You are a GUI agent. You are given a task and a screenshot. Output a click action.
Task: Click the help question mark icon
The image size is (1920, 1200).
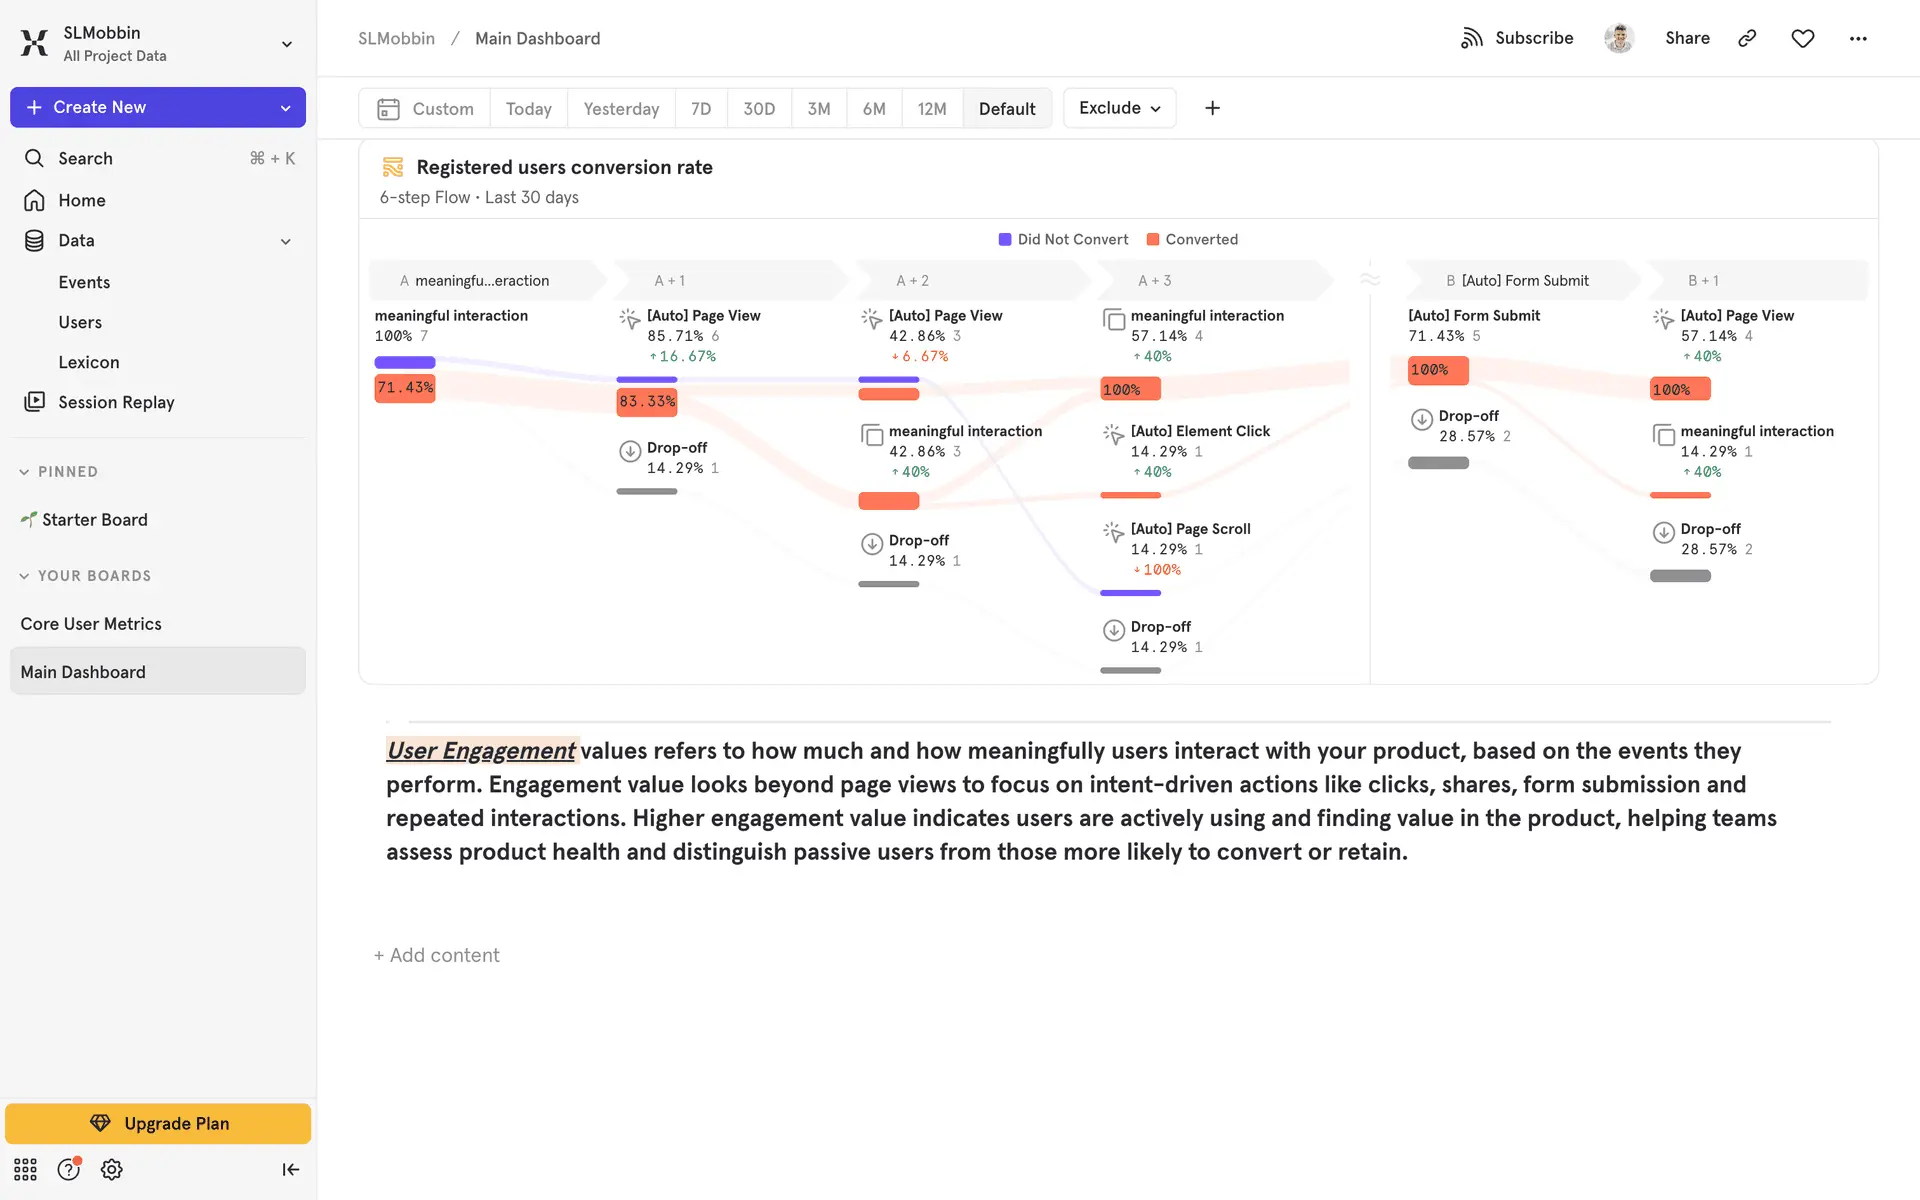[x=68, y=1169]
